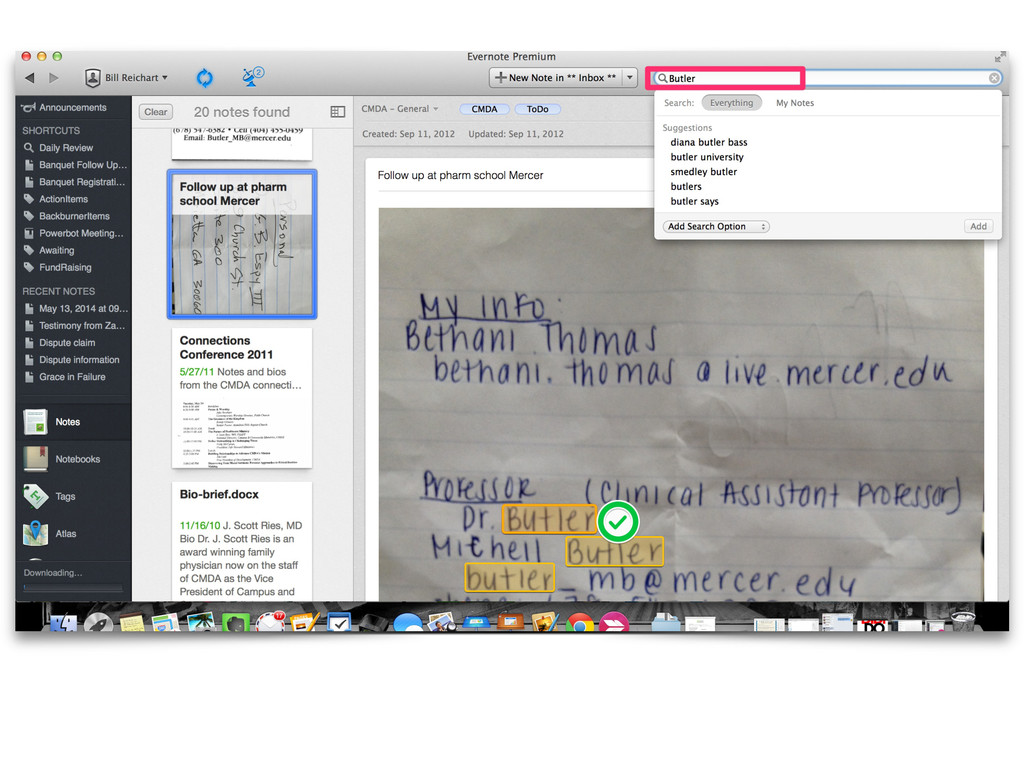This screenshot has width=1024, height=768.
Task: Create New Note in Inbox
Action: click(555, 78)
